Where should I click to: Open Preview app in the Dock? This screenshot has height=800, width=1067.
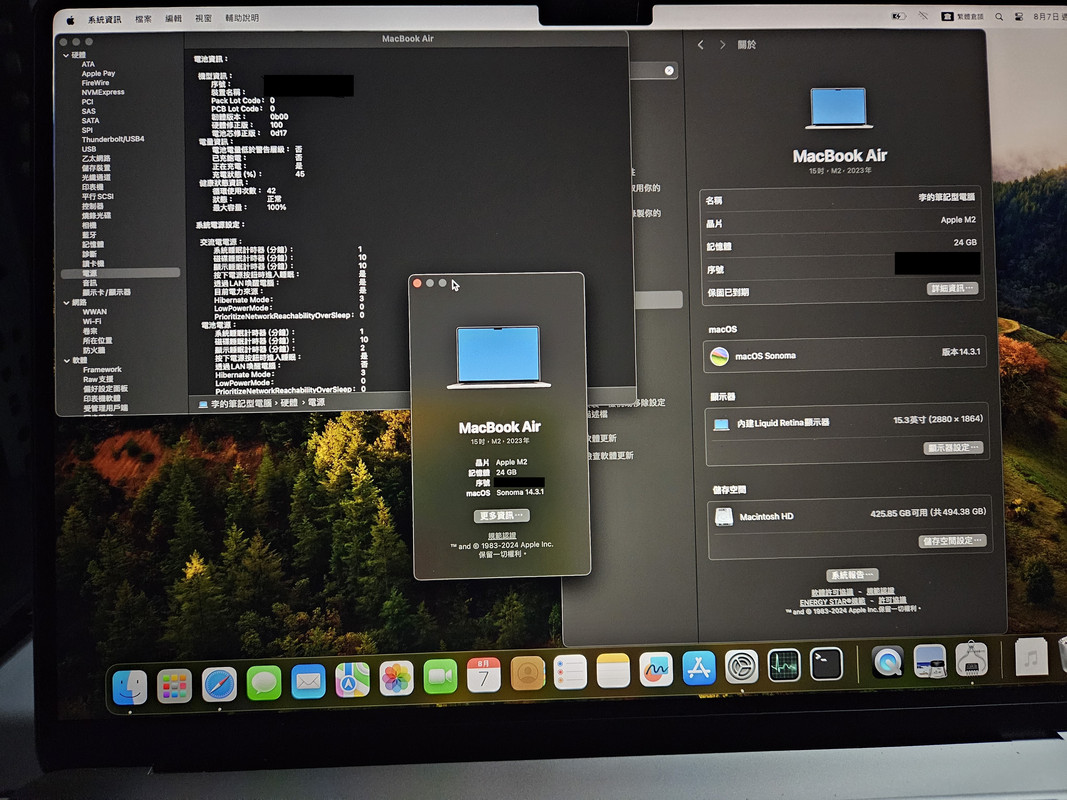tap(930, 661)
